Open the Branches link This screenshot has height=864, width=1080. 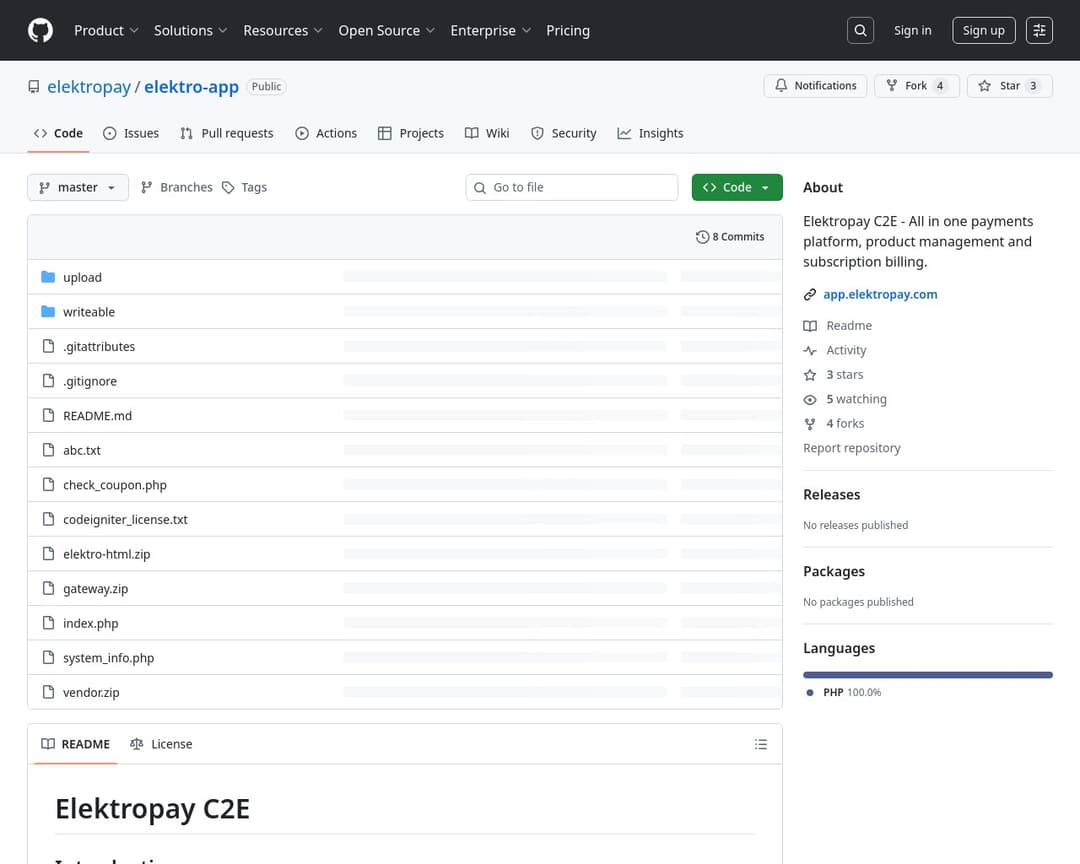(x=176, y=187)
